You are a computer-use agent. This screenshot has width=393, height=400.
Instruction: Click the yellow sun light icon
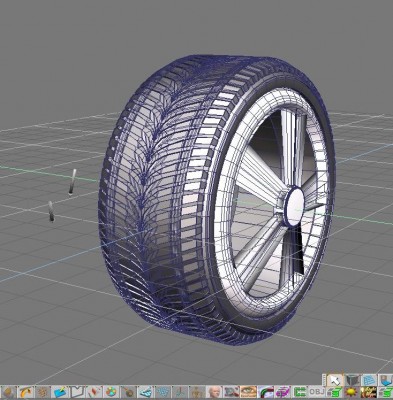click(351, 392)
